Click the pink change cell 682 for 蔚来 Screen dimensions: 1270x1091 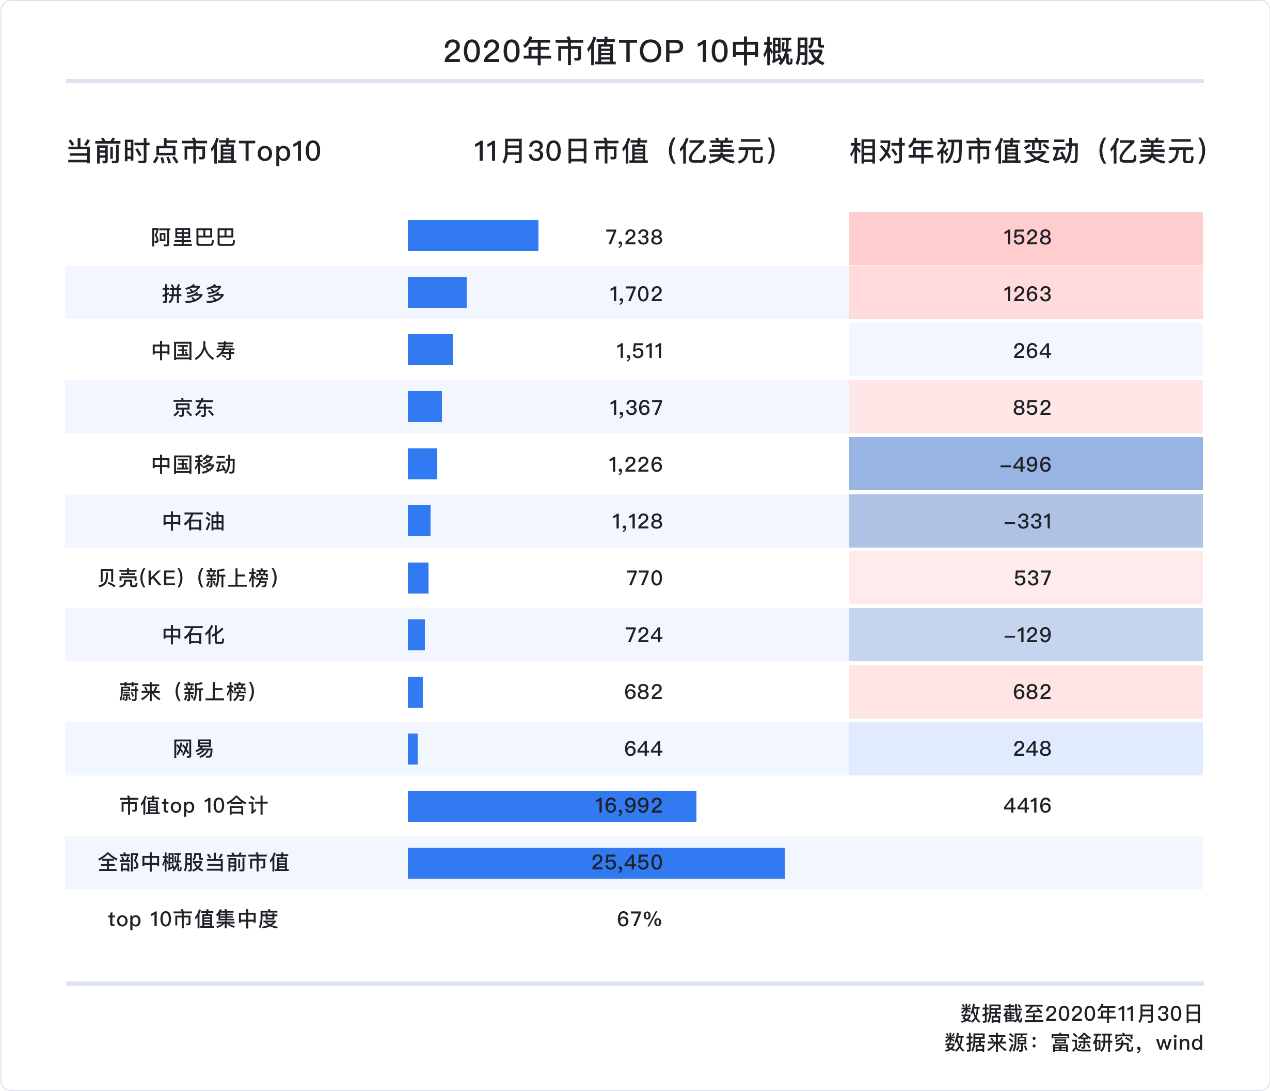[1026, 692]
